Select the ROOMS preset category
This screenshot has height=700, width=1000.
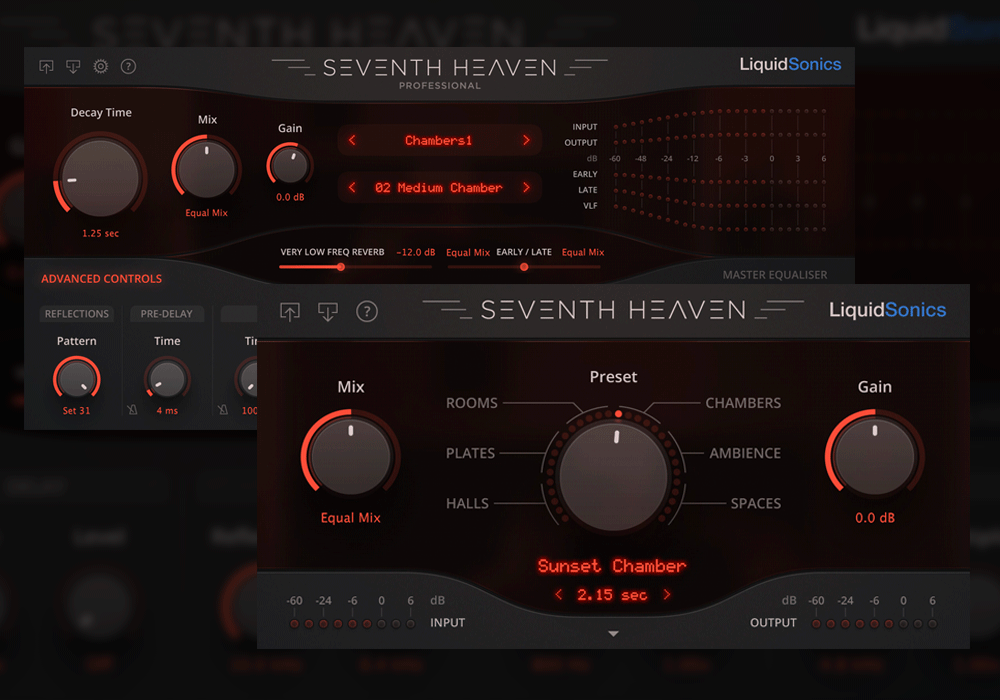[x=472, y=403]
